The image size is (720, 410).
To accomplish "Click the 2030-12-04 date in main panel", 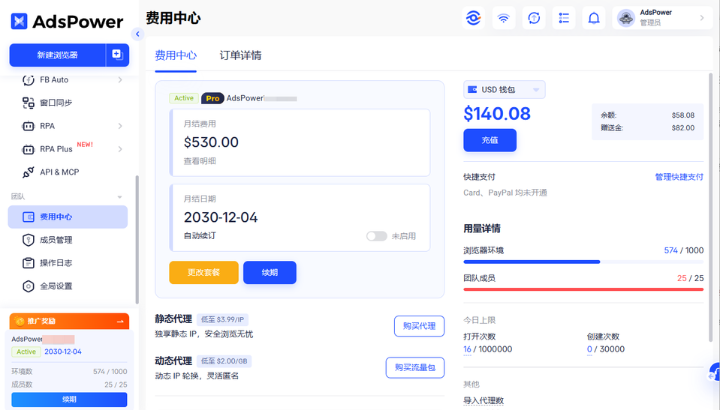I will coord(221,217).
